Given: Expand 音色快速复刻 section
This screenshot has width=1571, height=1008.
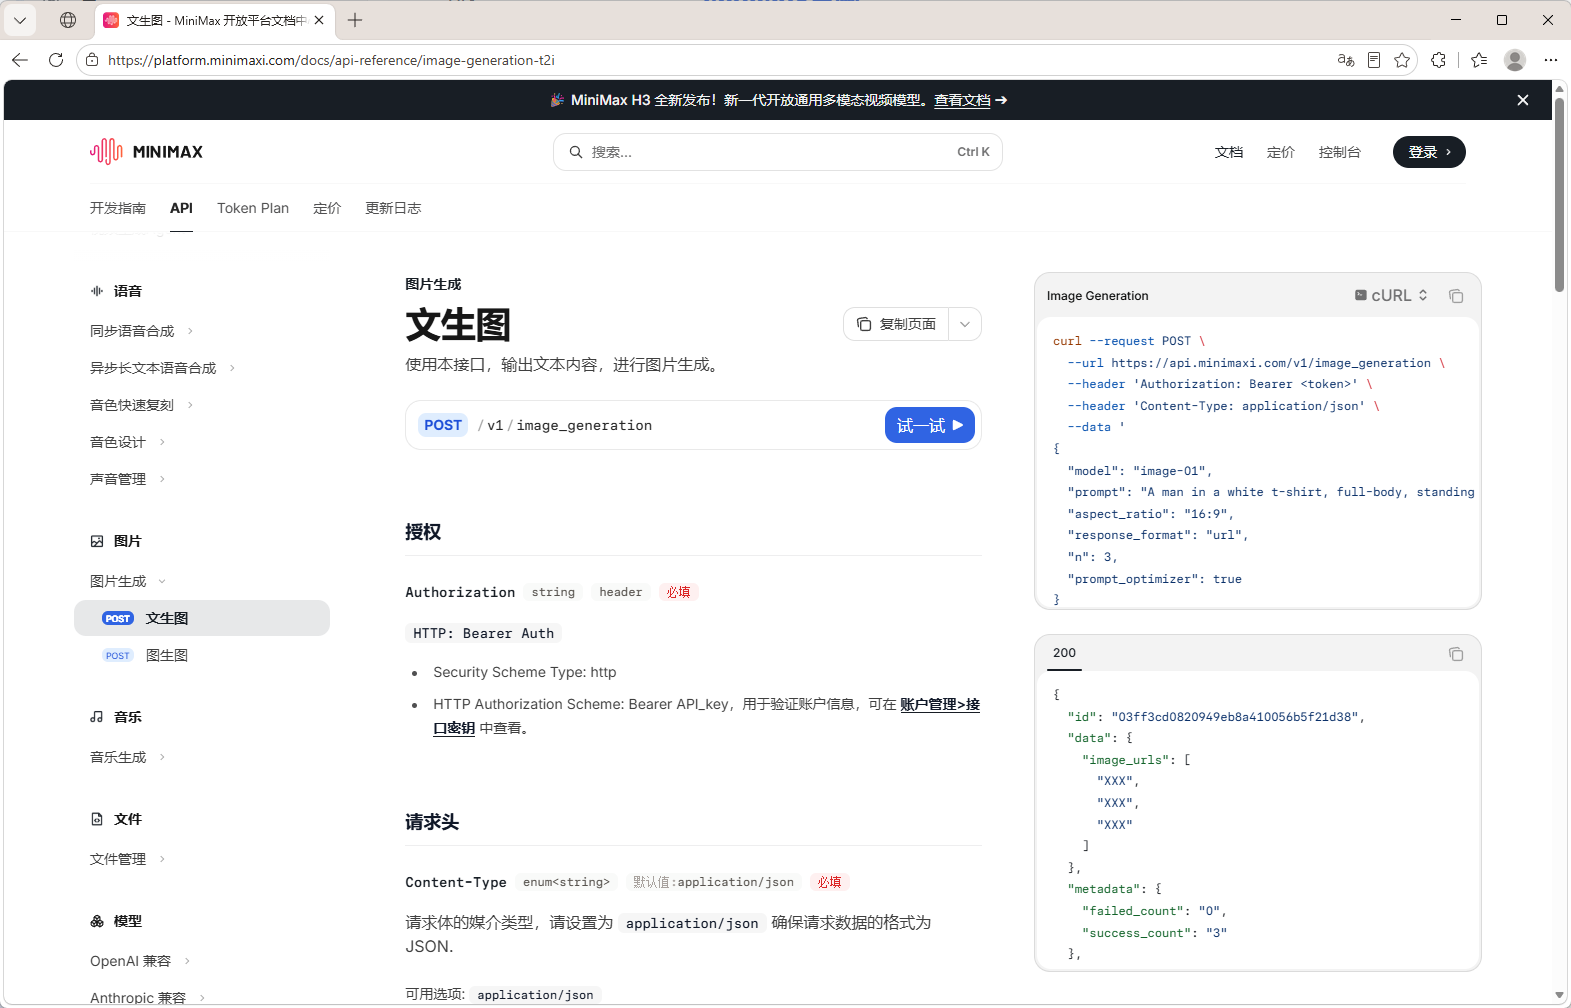Looking at the screenshot, I should (x=141, y=405).
